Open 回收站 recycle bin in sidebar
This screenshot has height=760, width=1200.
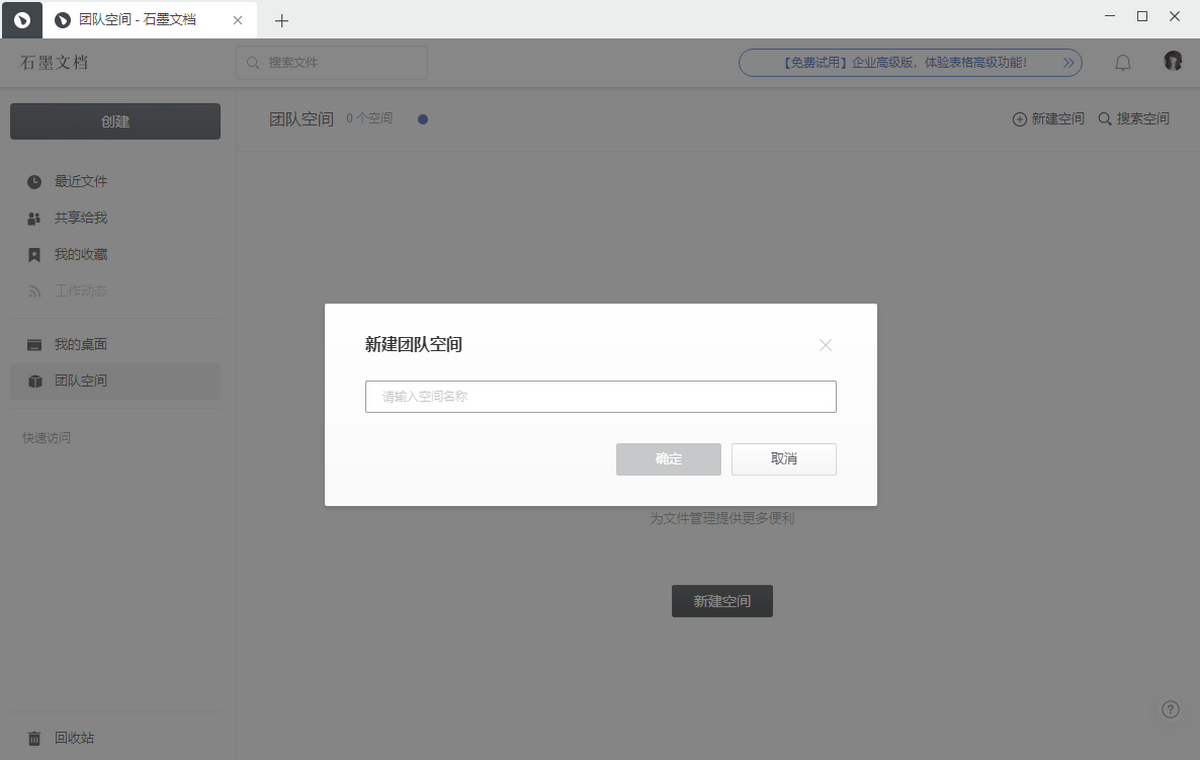pos(73,738)
